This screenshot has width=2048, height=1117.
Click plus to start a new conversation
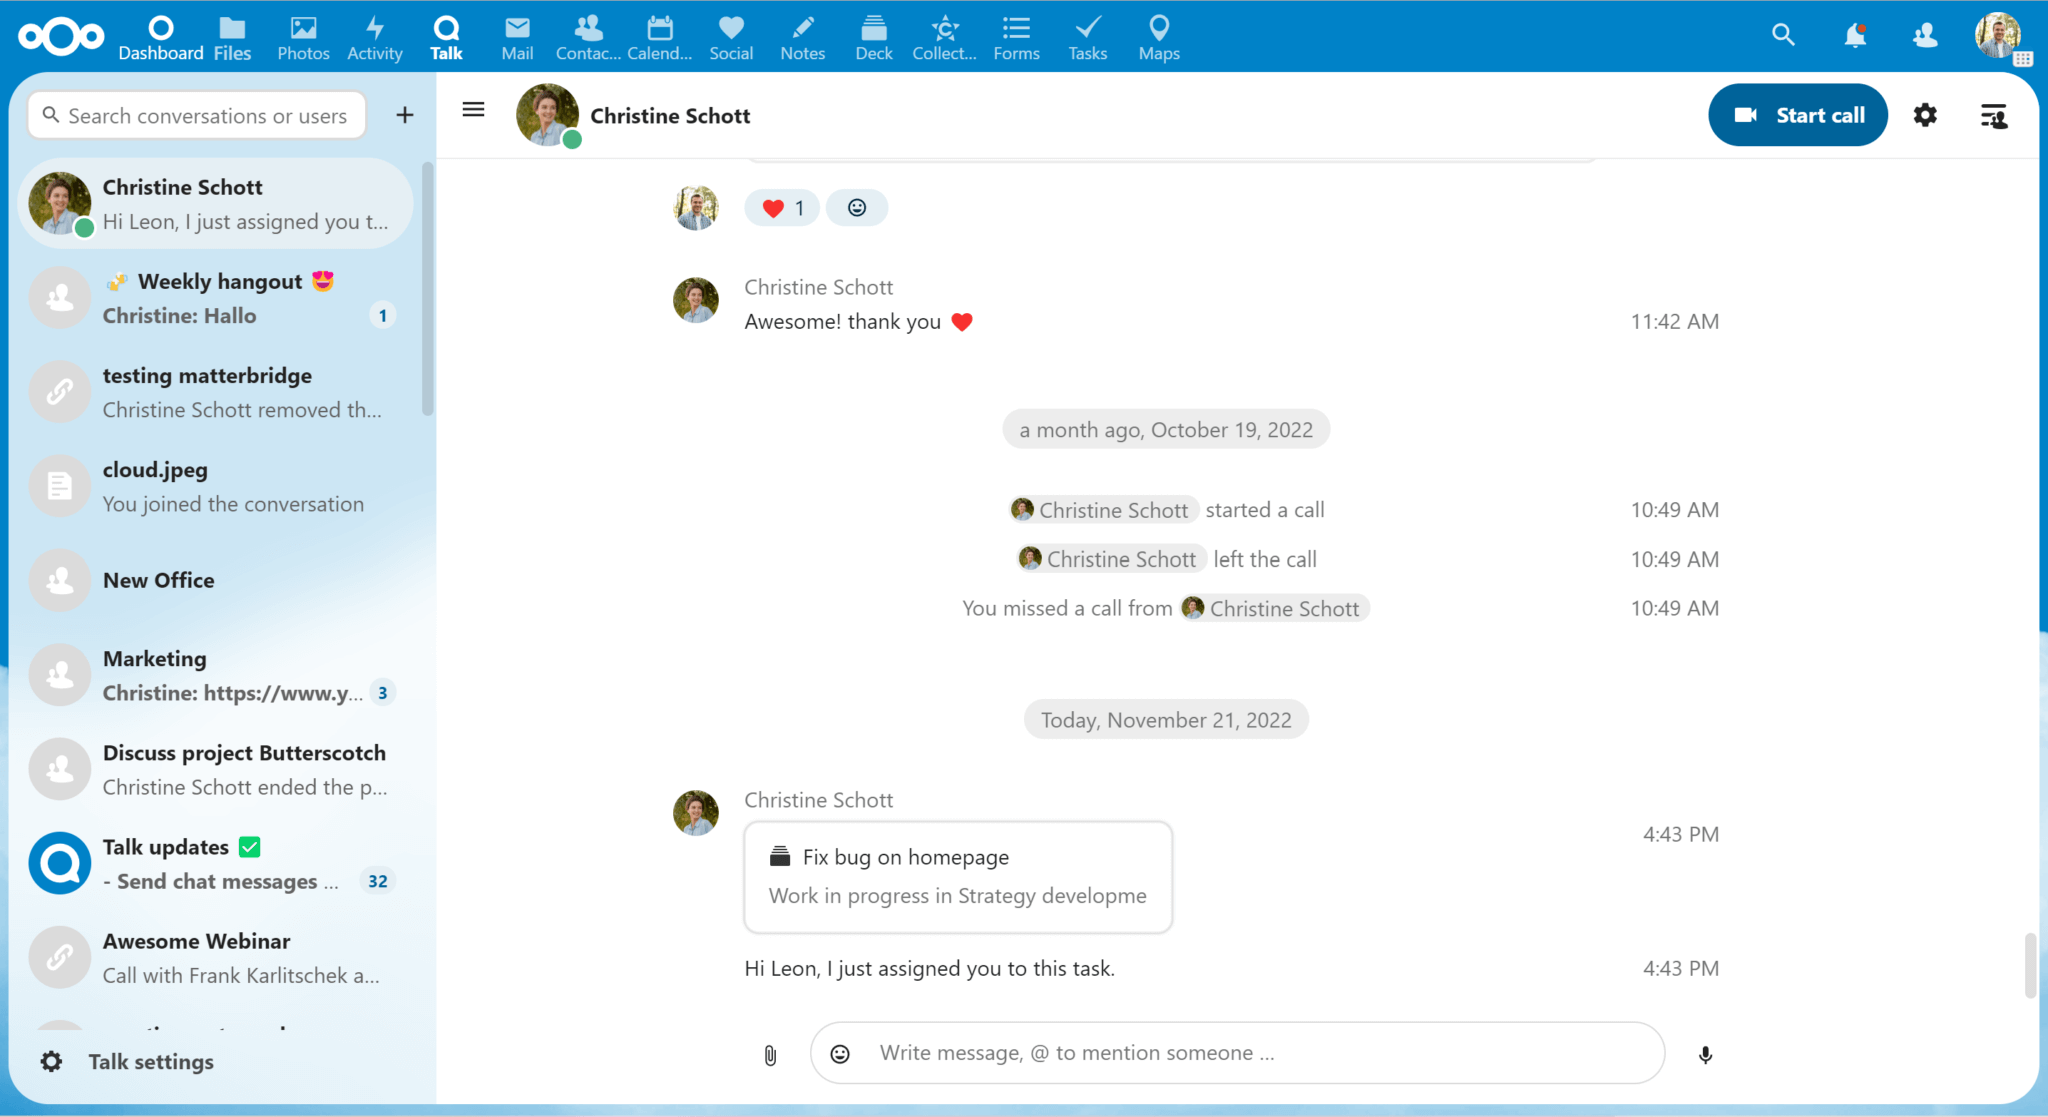404,114
